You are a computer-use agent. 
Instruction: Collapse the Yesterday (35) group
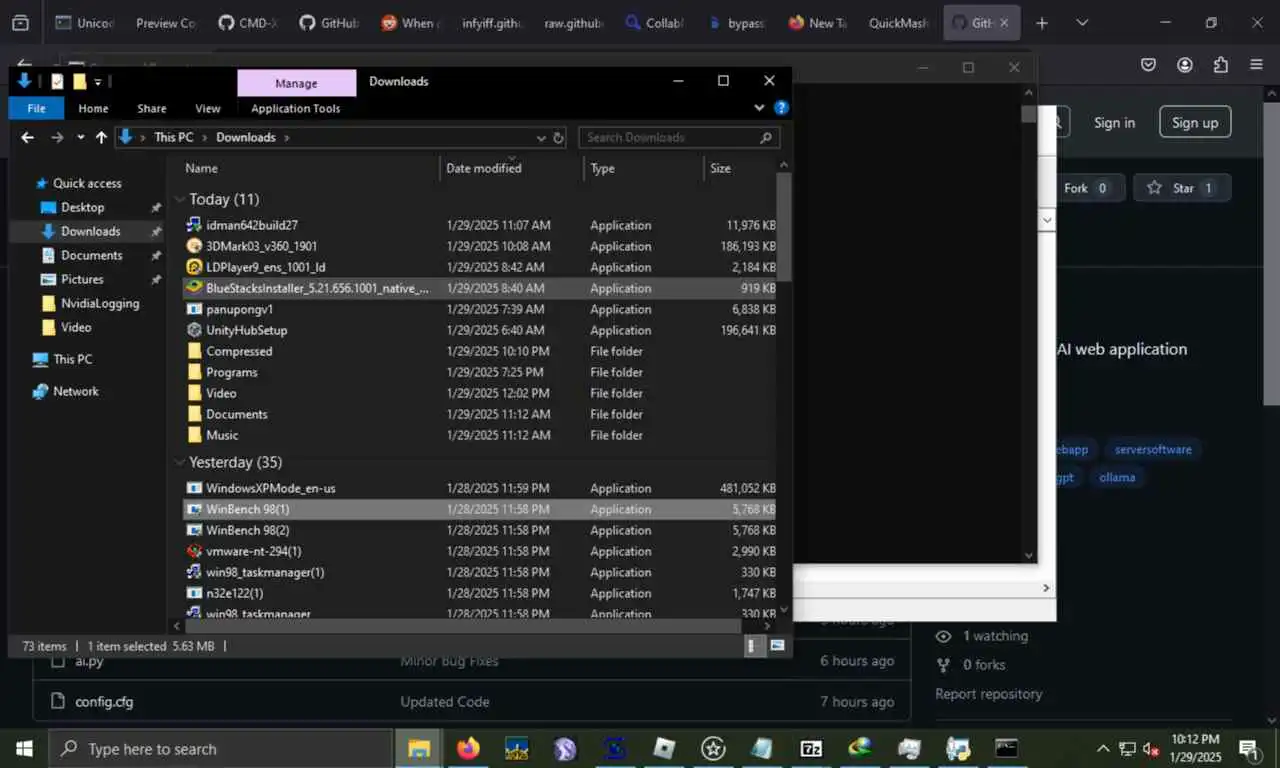(180, 462)
